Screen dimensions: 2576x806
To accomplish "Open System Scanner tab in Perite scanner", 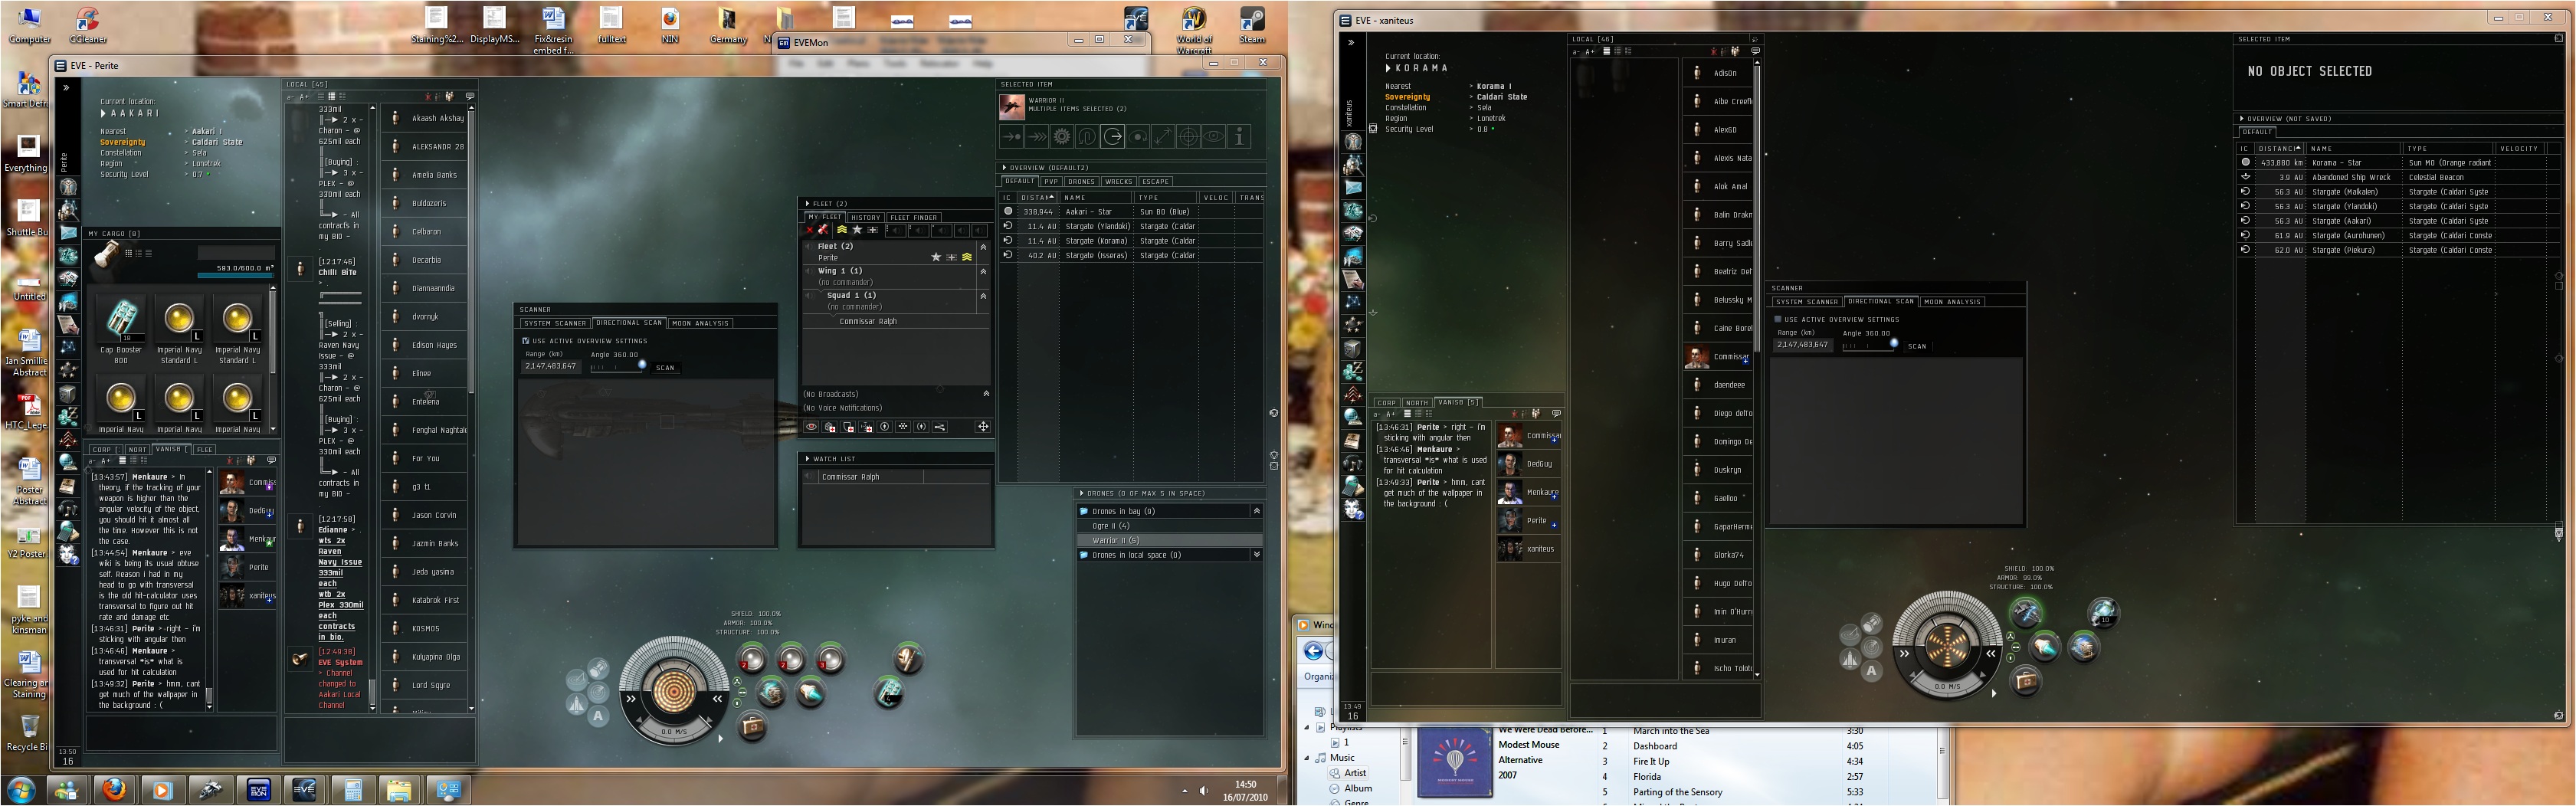I will [x=555, y=323].
